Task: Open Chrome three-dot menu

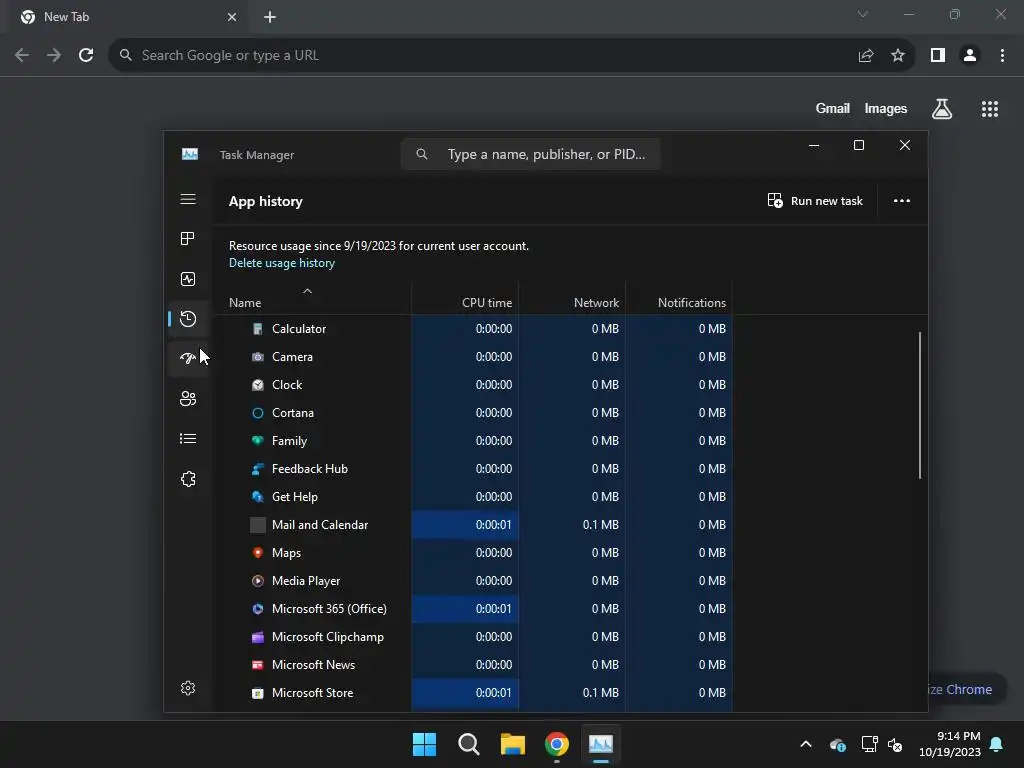Action: (1002, 56)
